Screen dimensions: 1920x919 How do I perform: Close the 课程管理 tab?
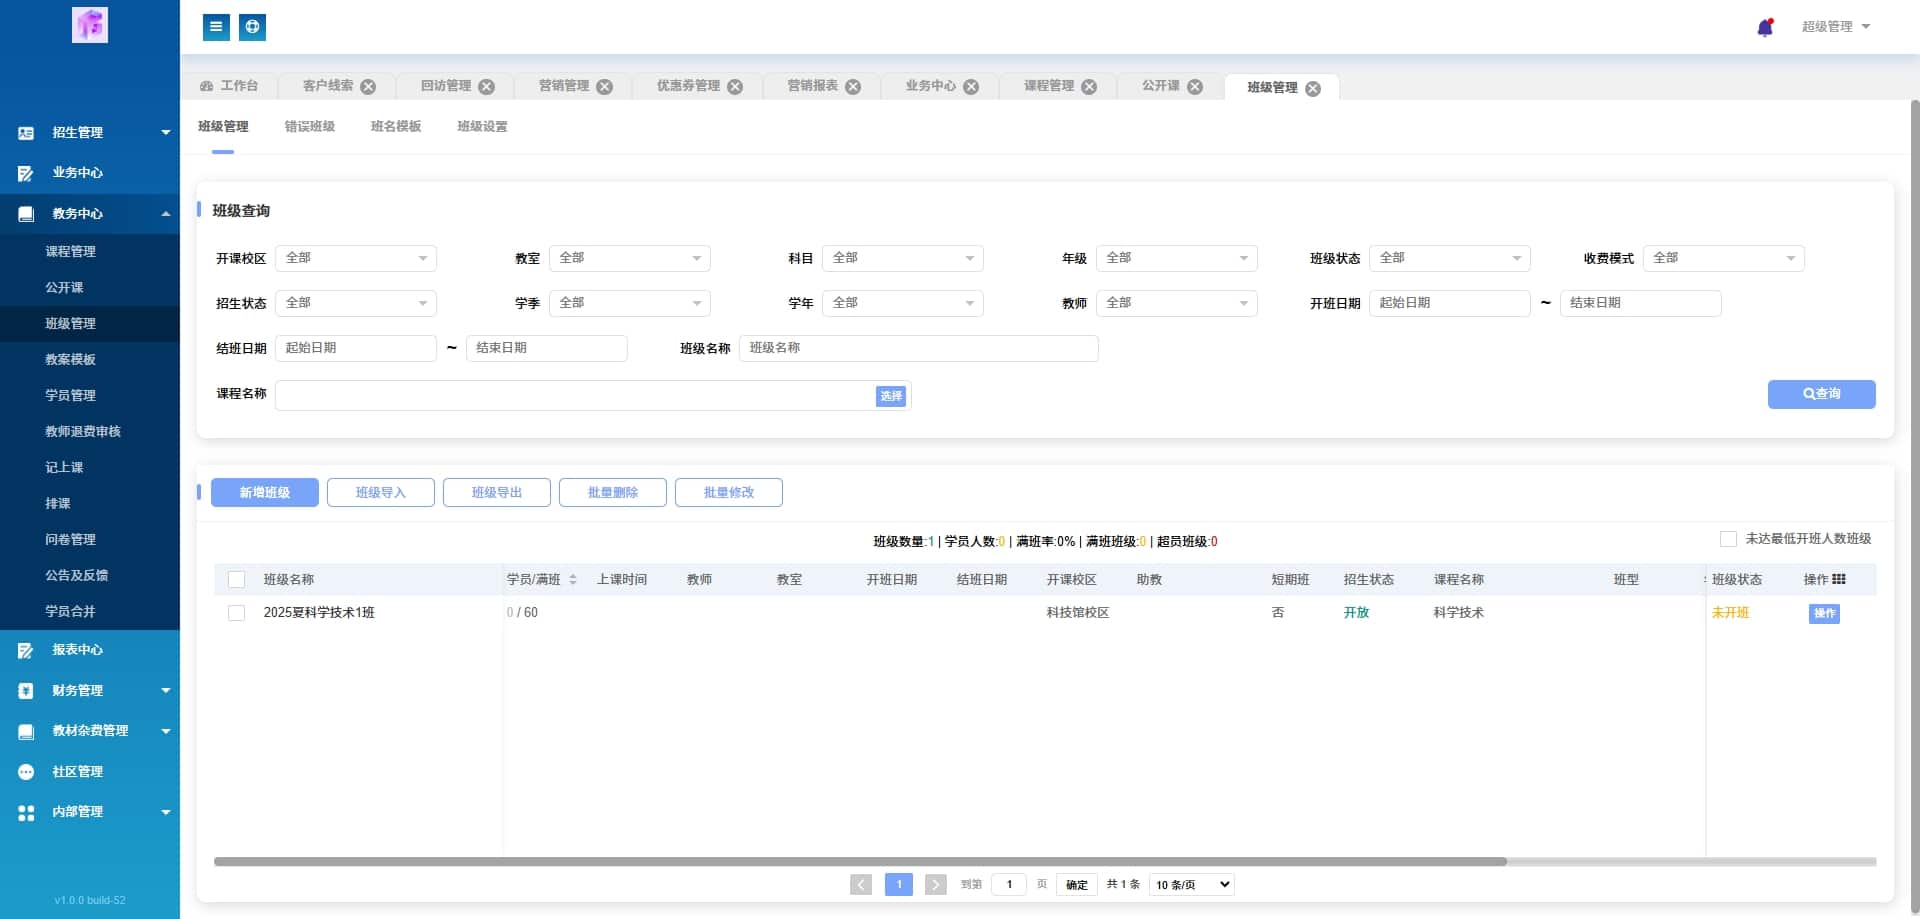(1089, 87)
